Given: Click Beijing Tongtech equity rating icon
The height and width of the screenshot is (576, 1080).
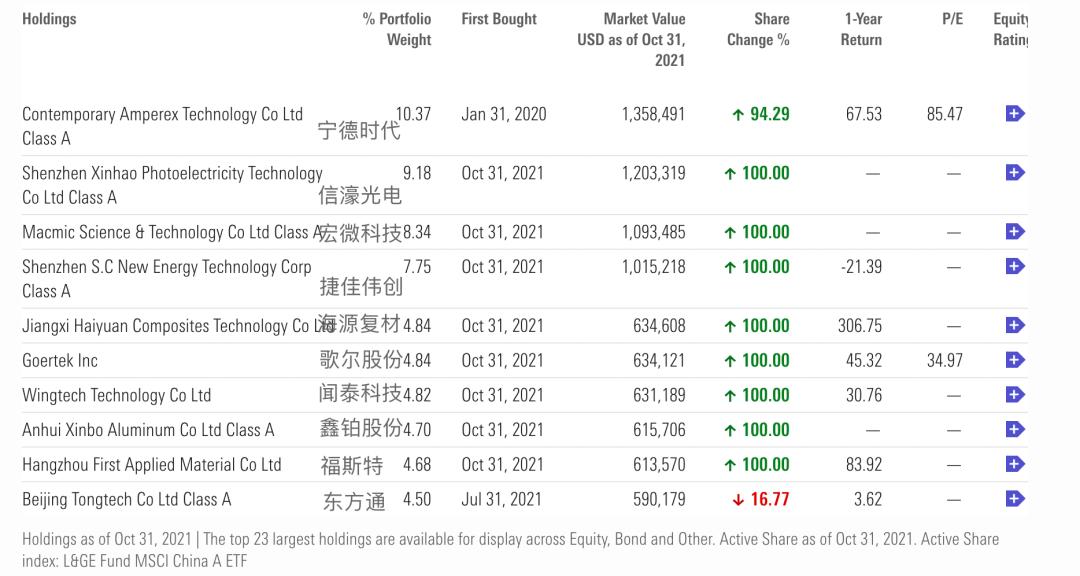Looking at the screenshot, I should pos(1014,498).
